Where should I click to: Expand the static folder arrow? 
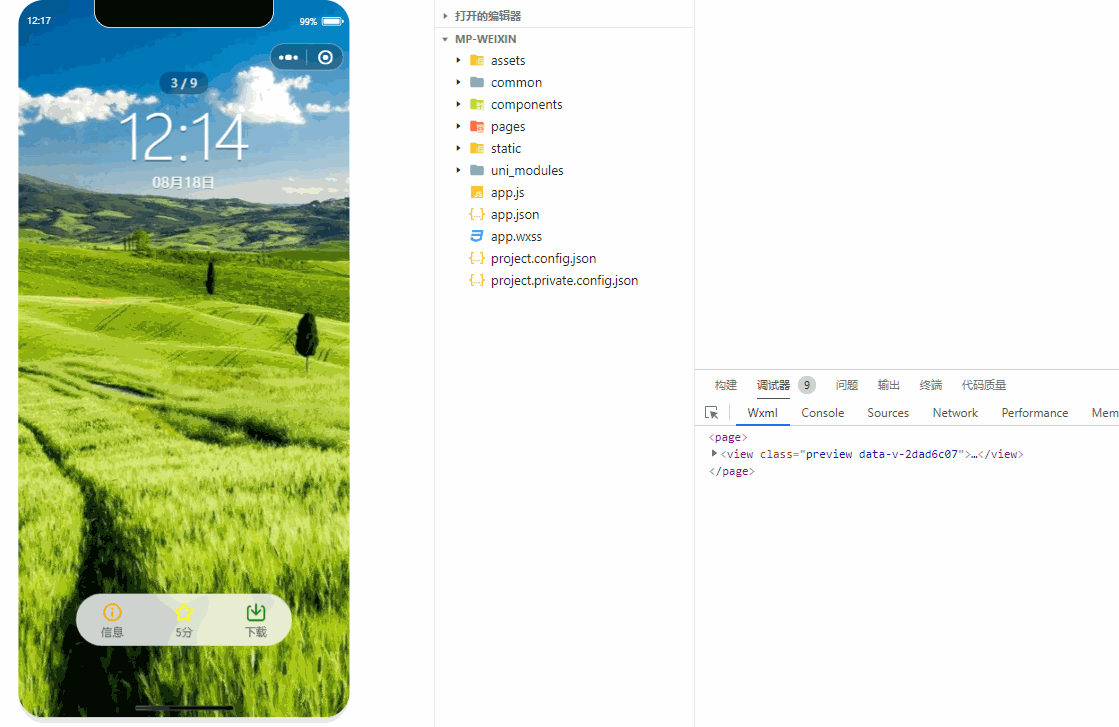[458, 148]
